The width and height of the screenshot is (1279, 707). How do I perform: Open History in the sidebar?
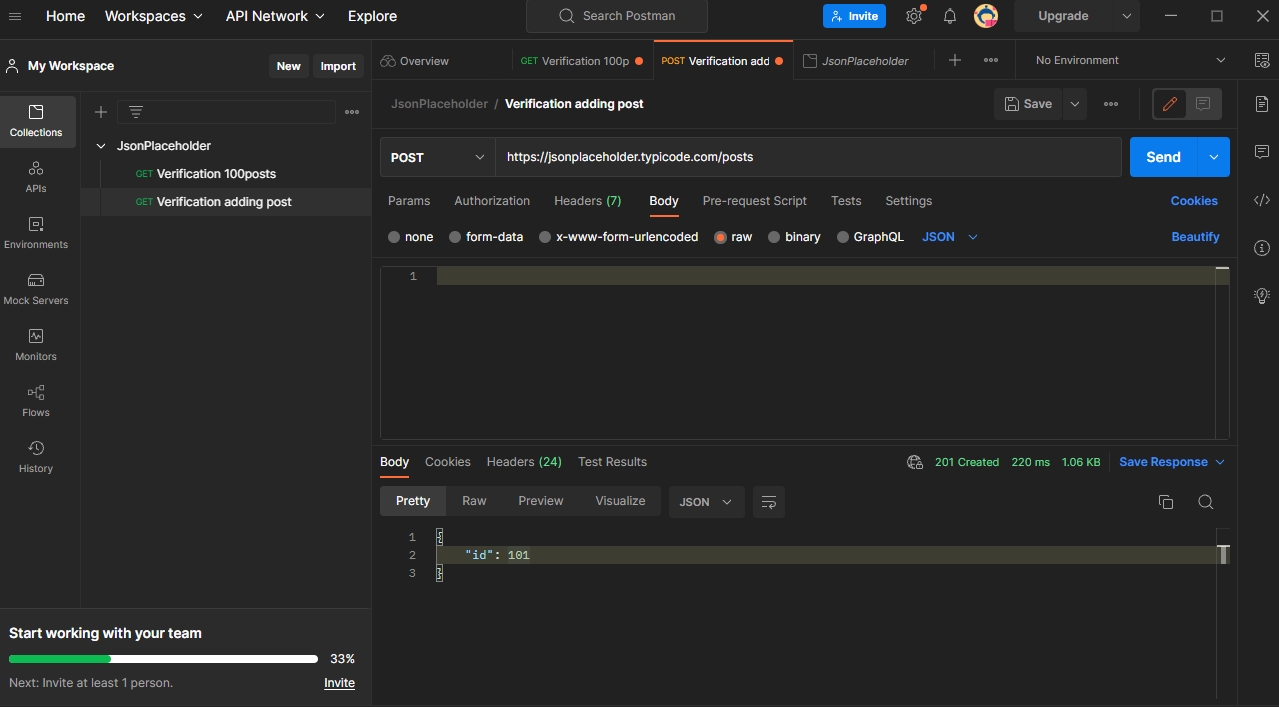click(x=36, y=456)
